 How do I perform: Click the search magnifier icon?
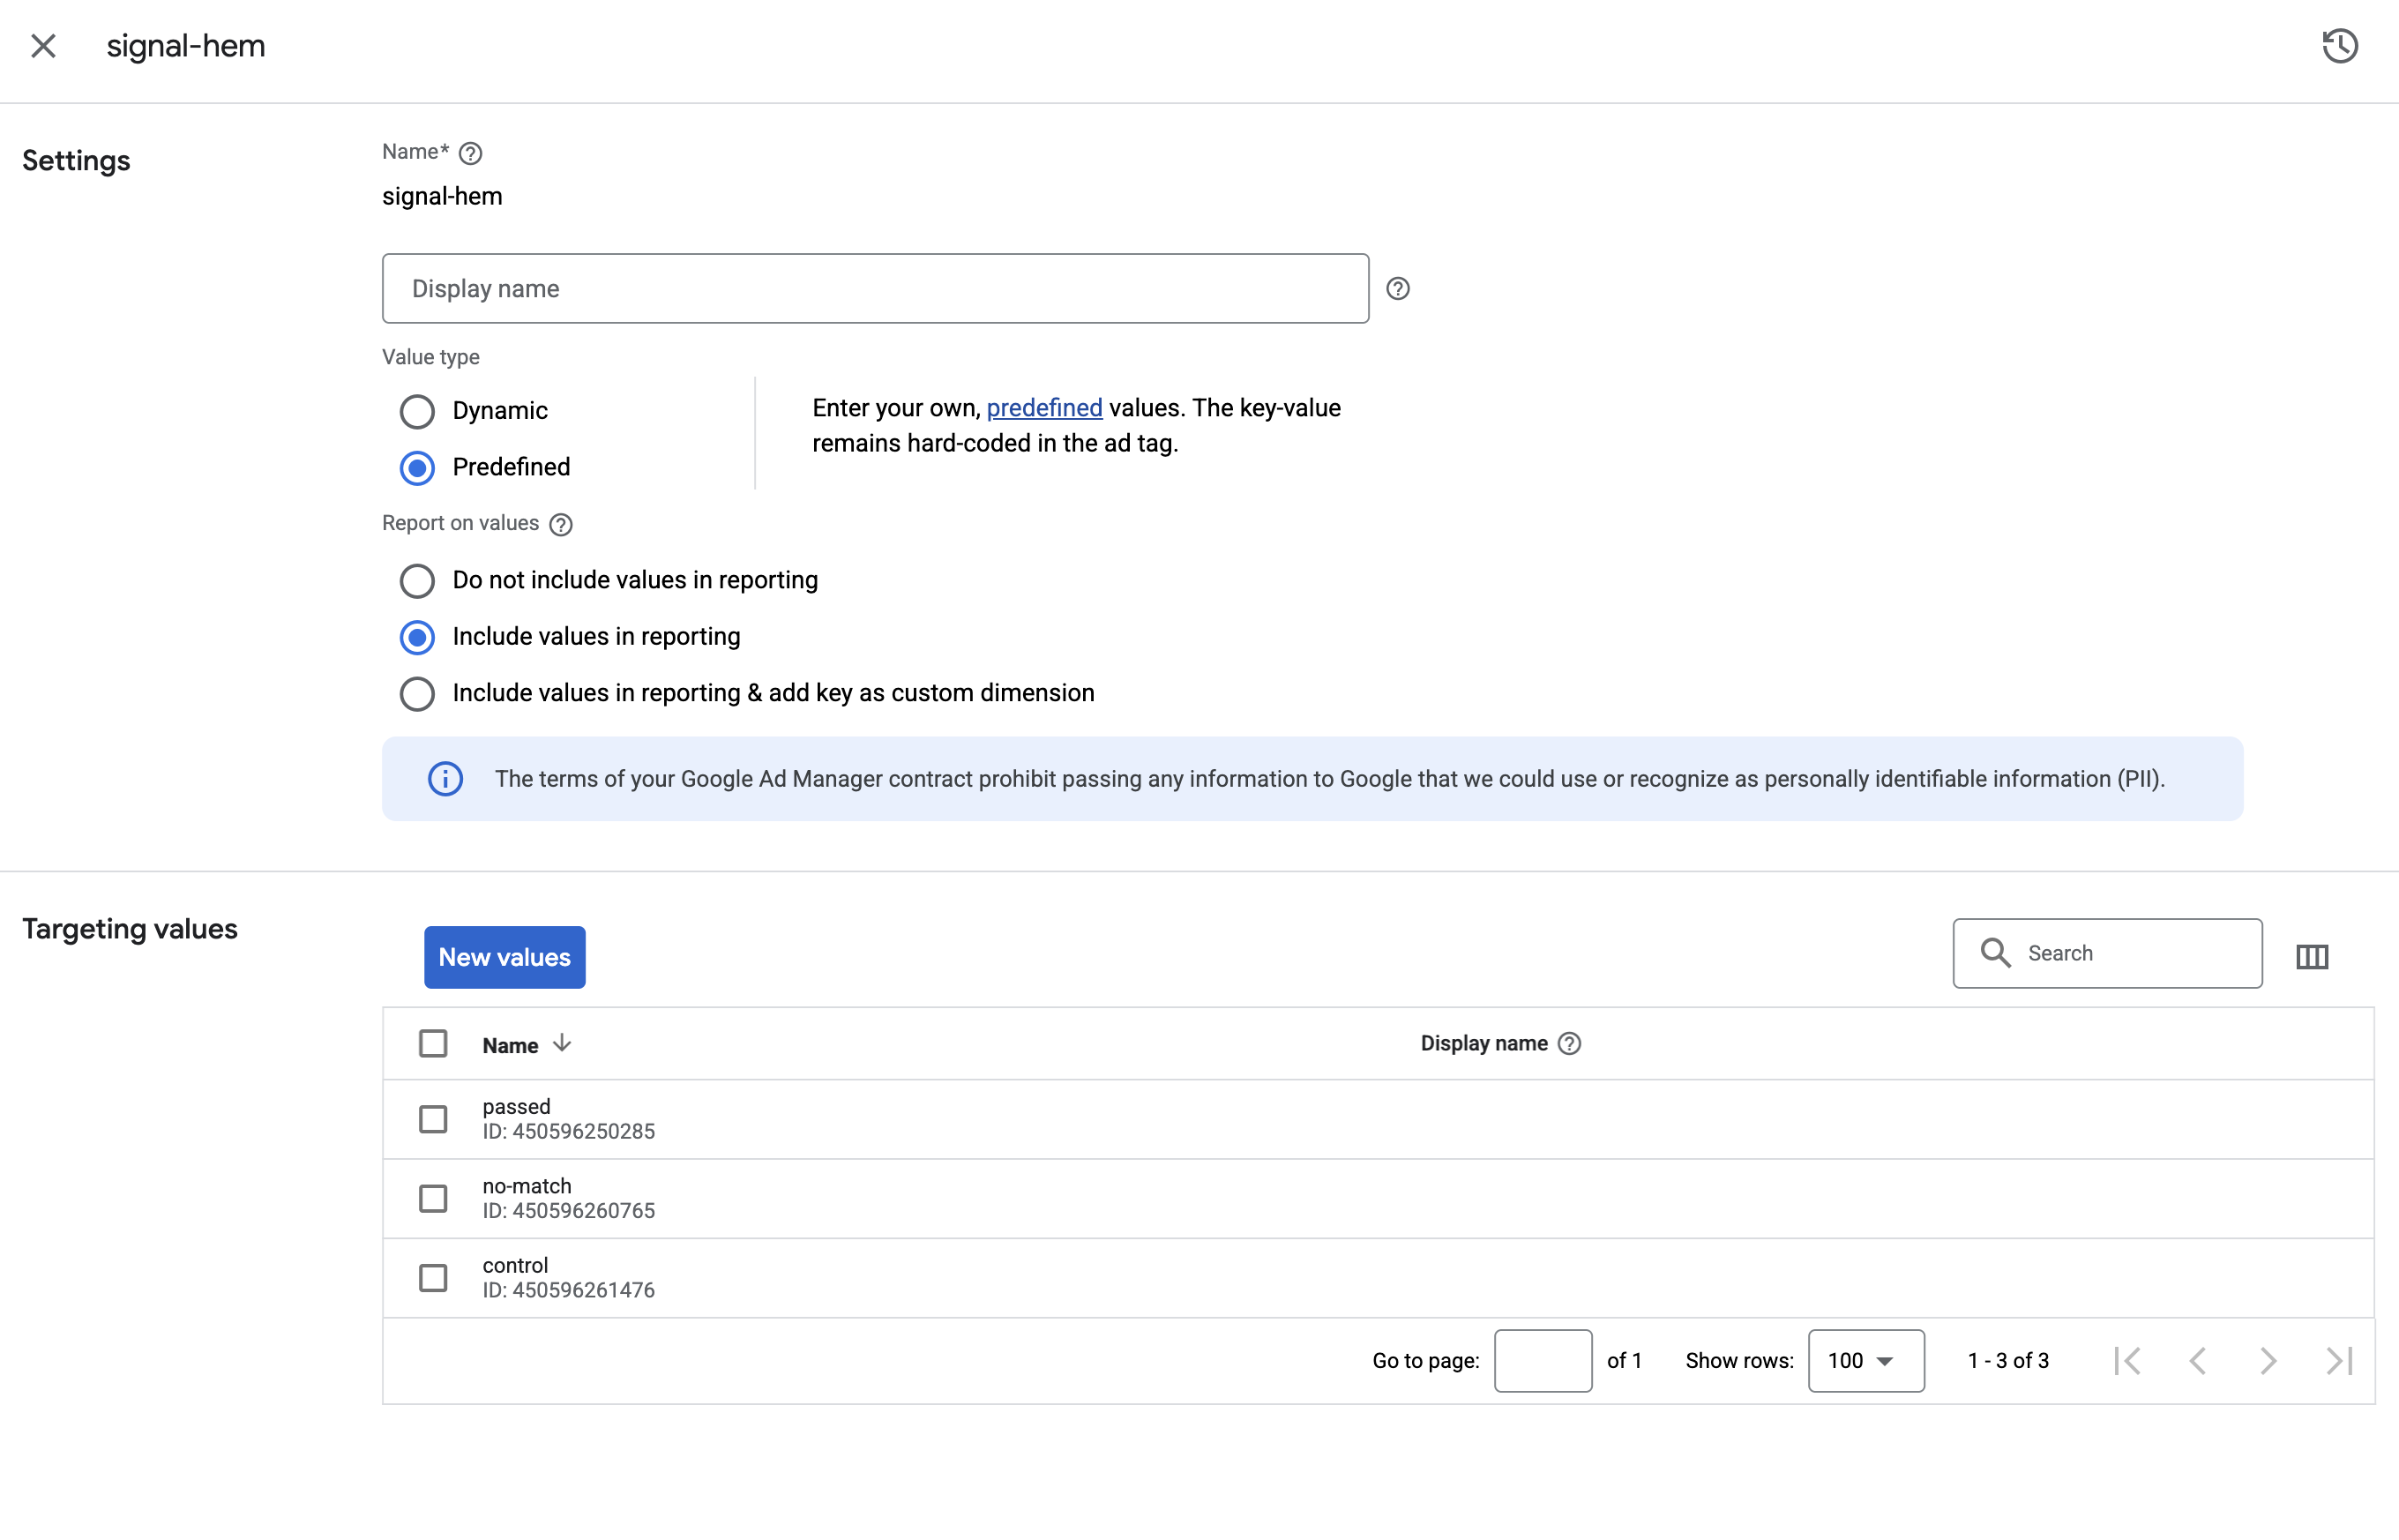click(x=1995, y=953)
